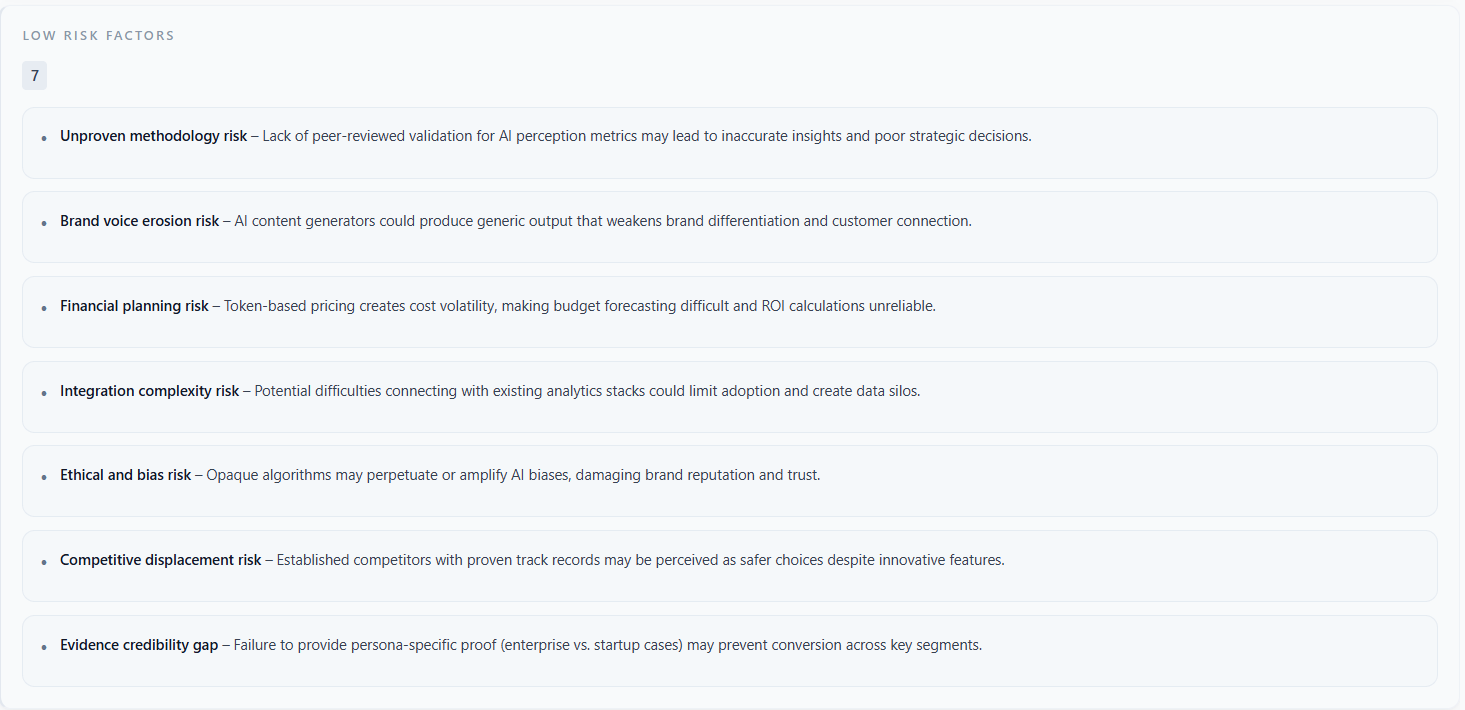
Task: Select the 'Competitive displacement risk' title
Action: click(x=160, y=560)
